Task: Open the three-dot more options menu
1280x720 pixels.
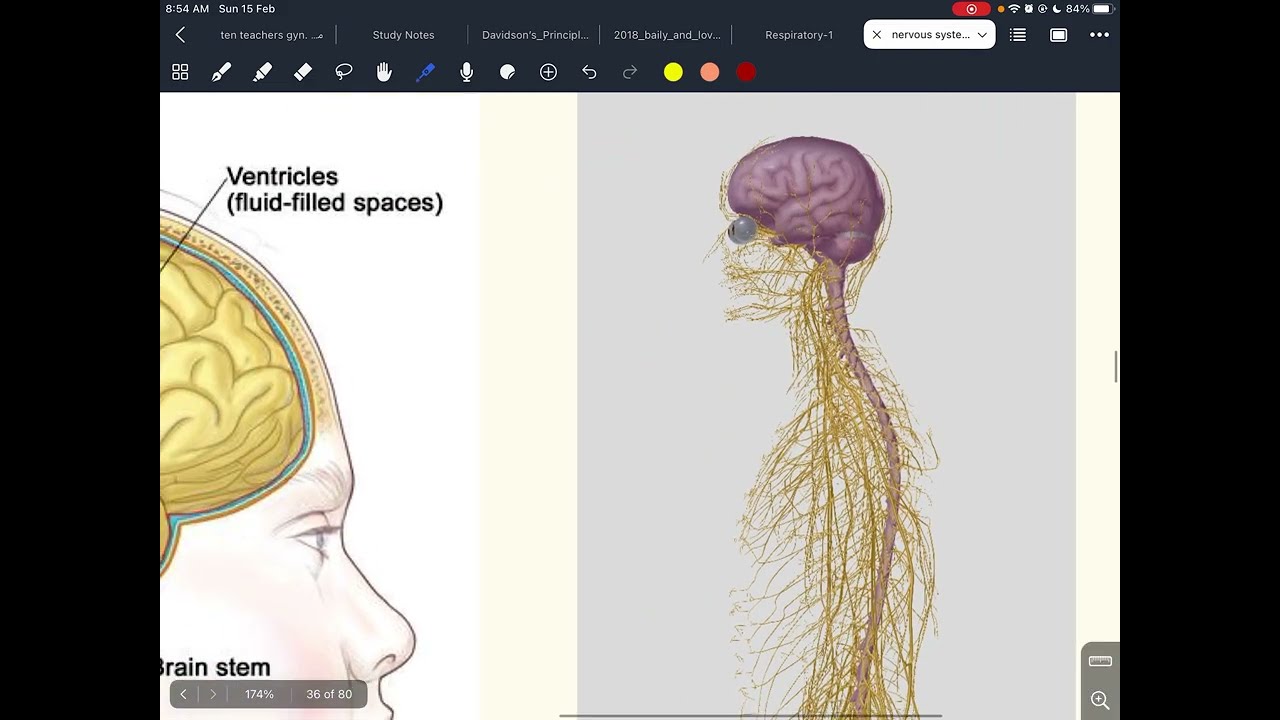Action: click(x=1099, y=35)
